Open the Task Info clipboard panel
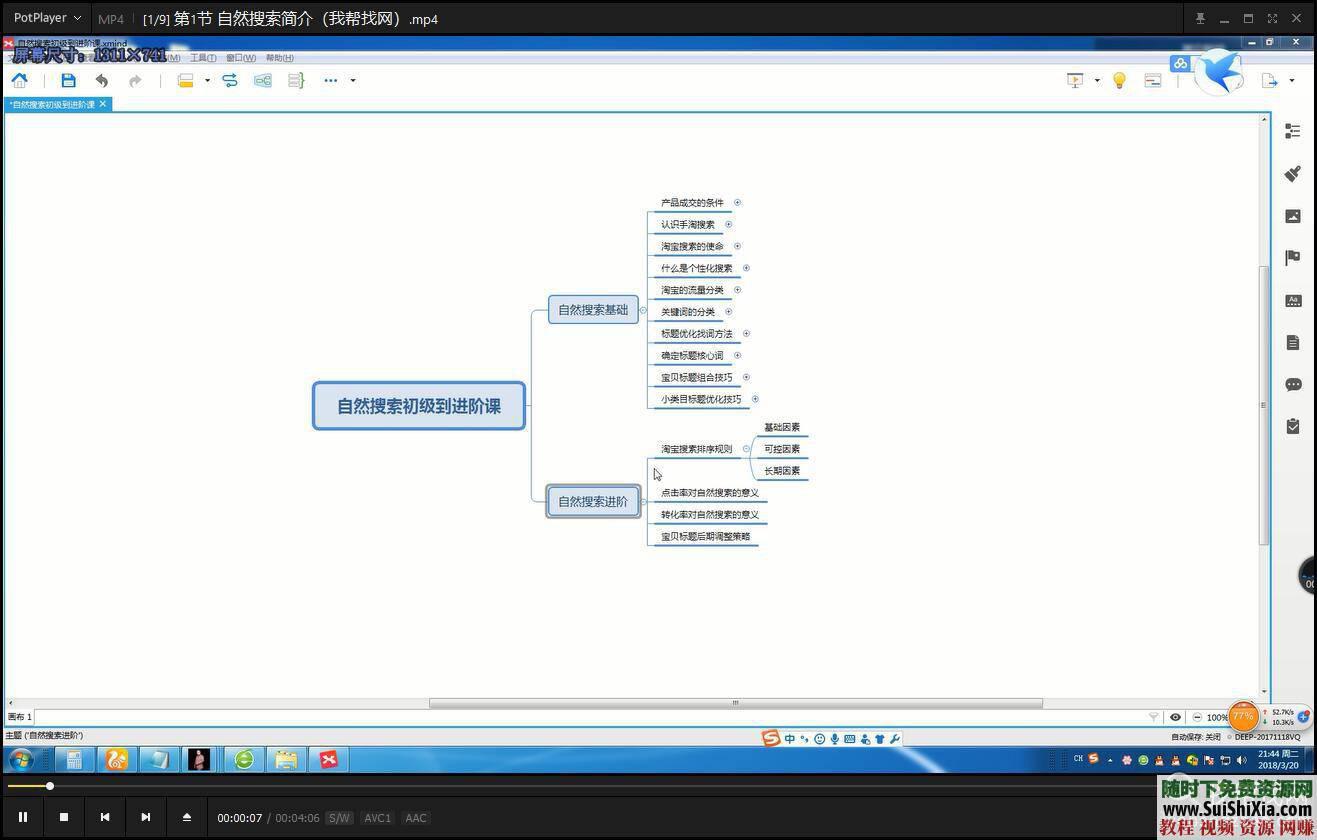Image resolution: width=1317 pixels, height=840 pixels. [x=1292, y=426]
